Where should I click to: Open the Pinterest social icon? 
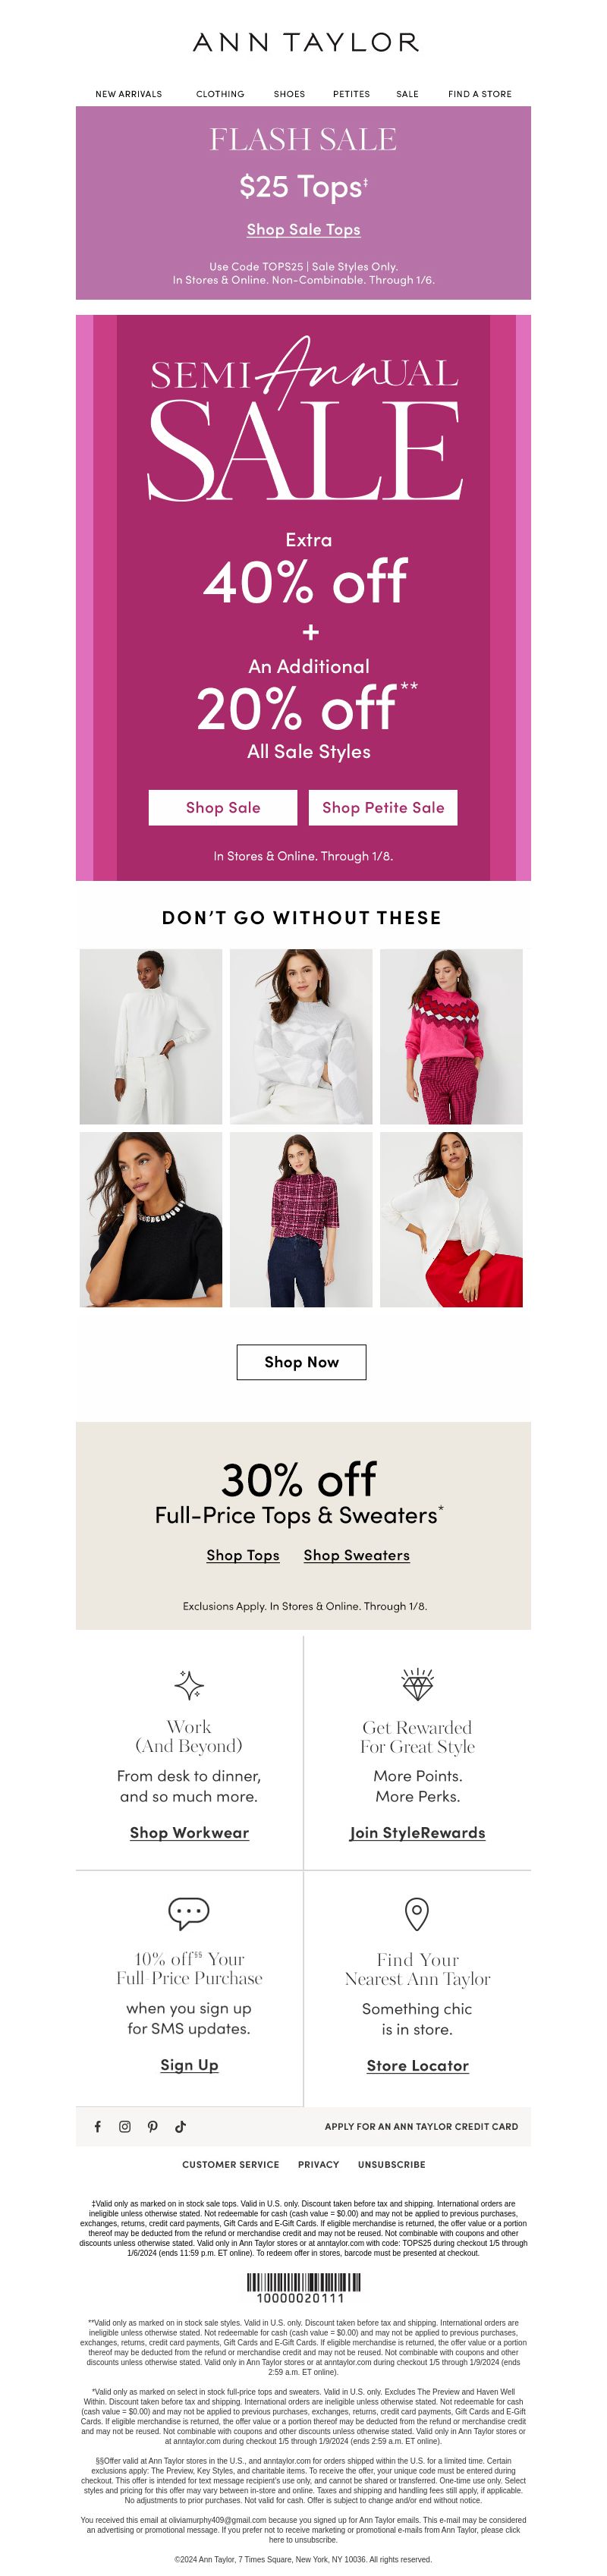(x=152, y=2126)
